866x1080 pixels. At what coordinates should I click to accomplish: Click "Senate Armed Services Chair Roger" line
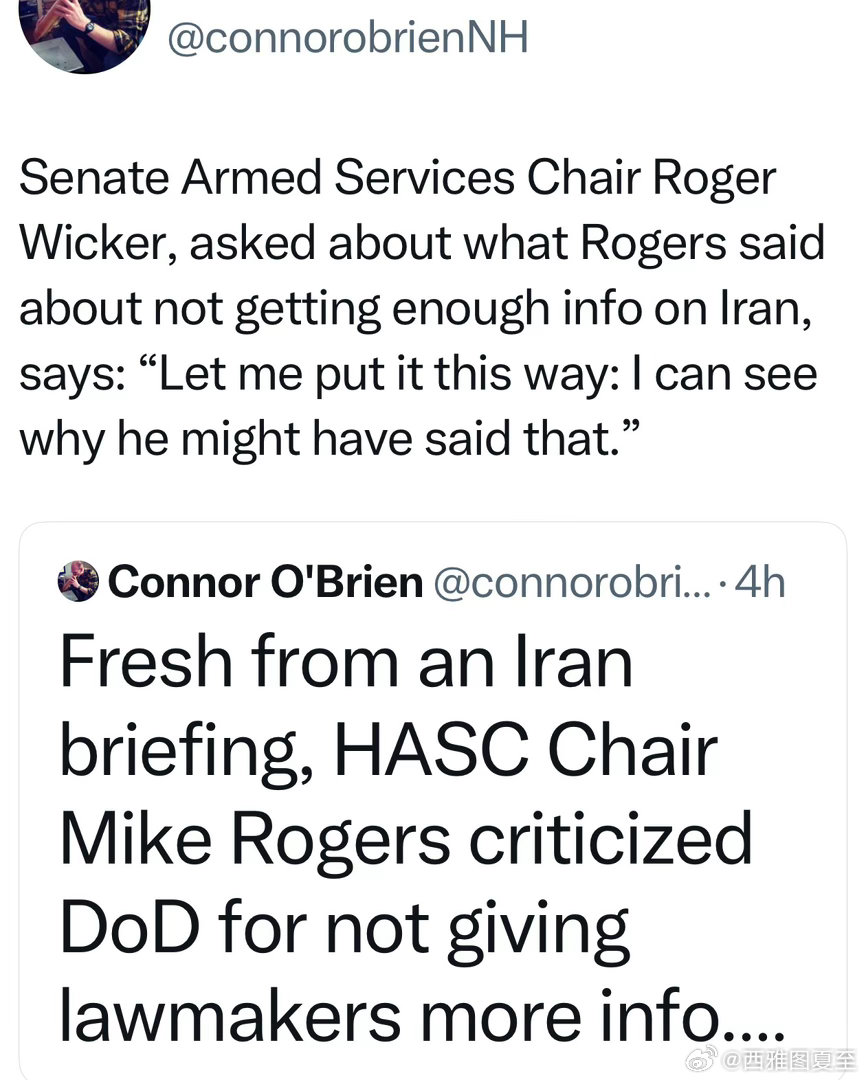coord(397,179)
